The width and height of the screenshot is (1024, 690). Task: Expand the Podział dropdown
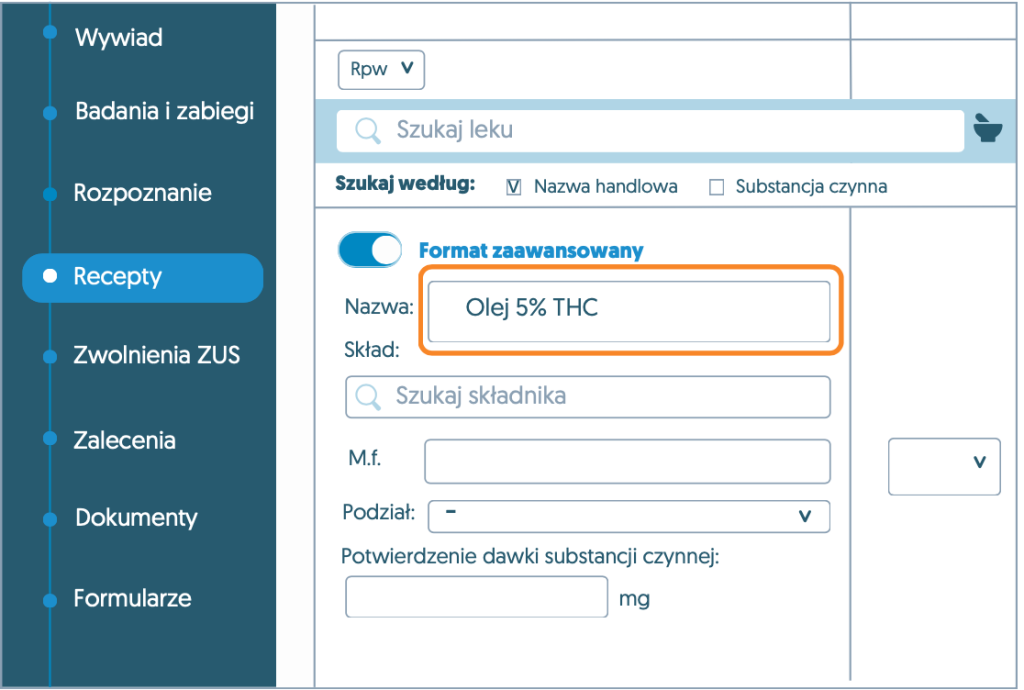(x=628, y=516)
